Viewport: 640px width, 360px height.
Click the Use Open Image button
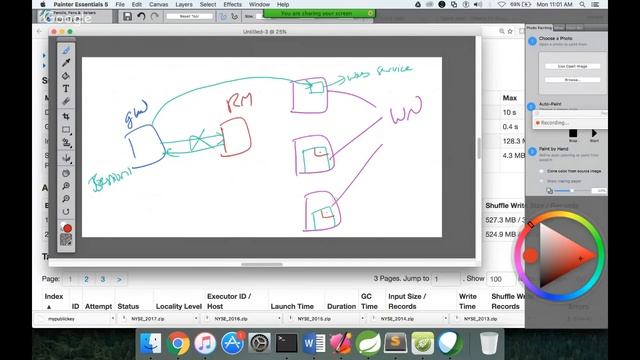(573, 66)
